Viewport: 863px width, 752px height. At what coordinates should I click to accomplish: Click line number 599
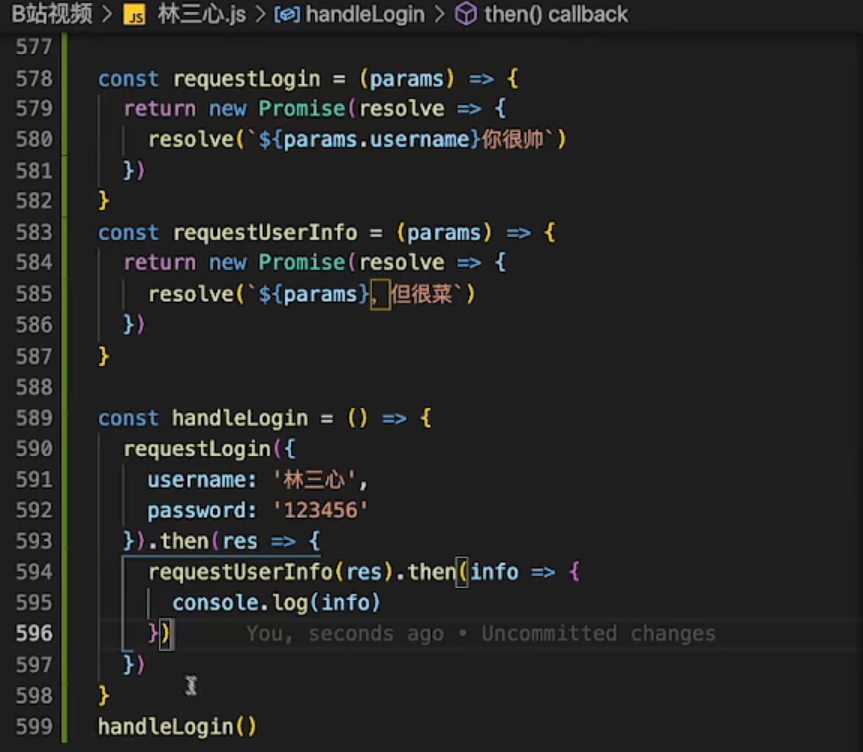click(x=34, y=727)
